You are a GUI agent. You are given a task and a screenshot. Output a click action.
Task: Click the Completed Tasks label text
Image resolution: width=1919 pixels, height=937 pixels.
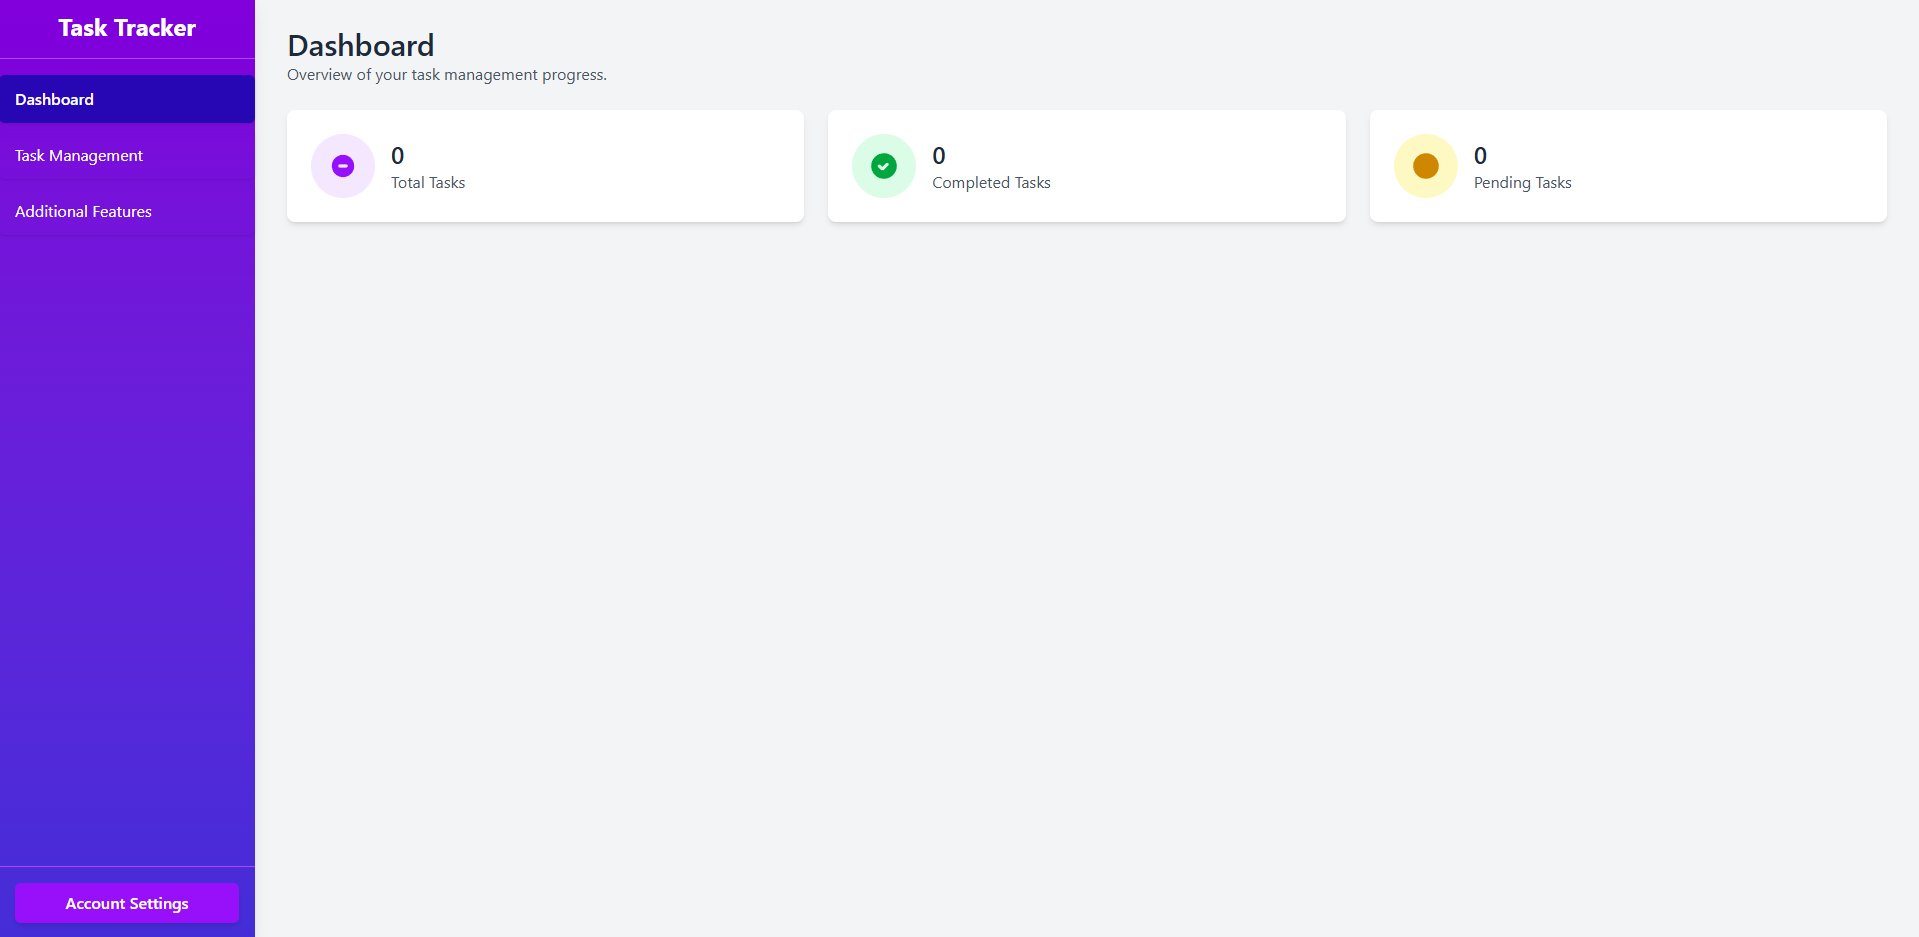click(x=991, y=182)
